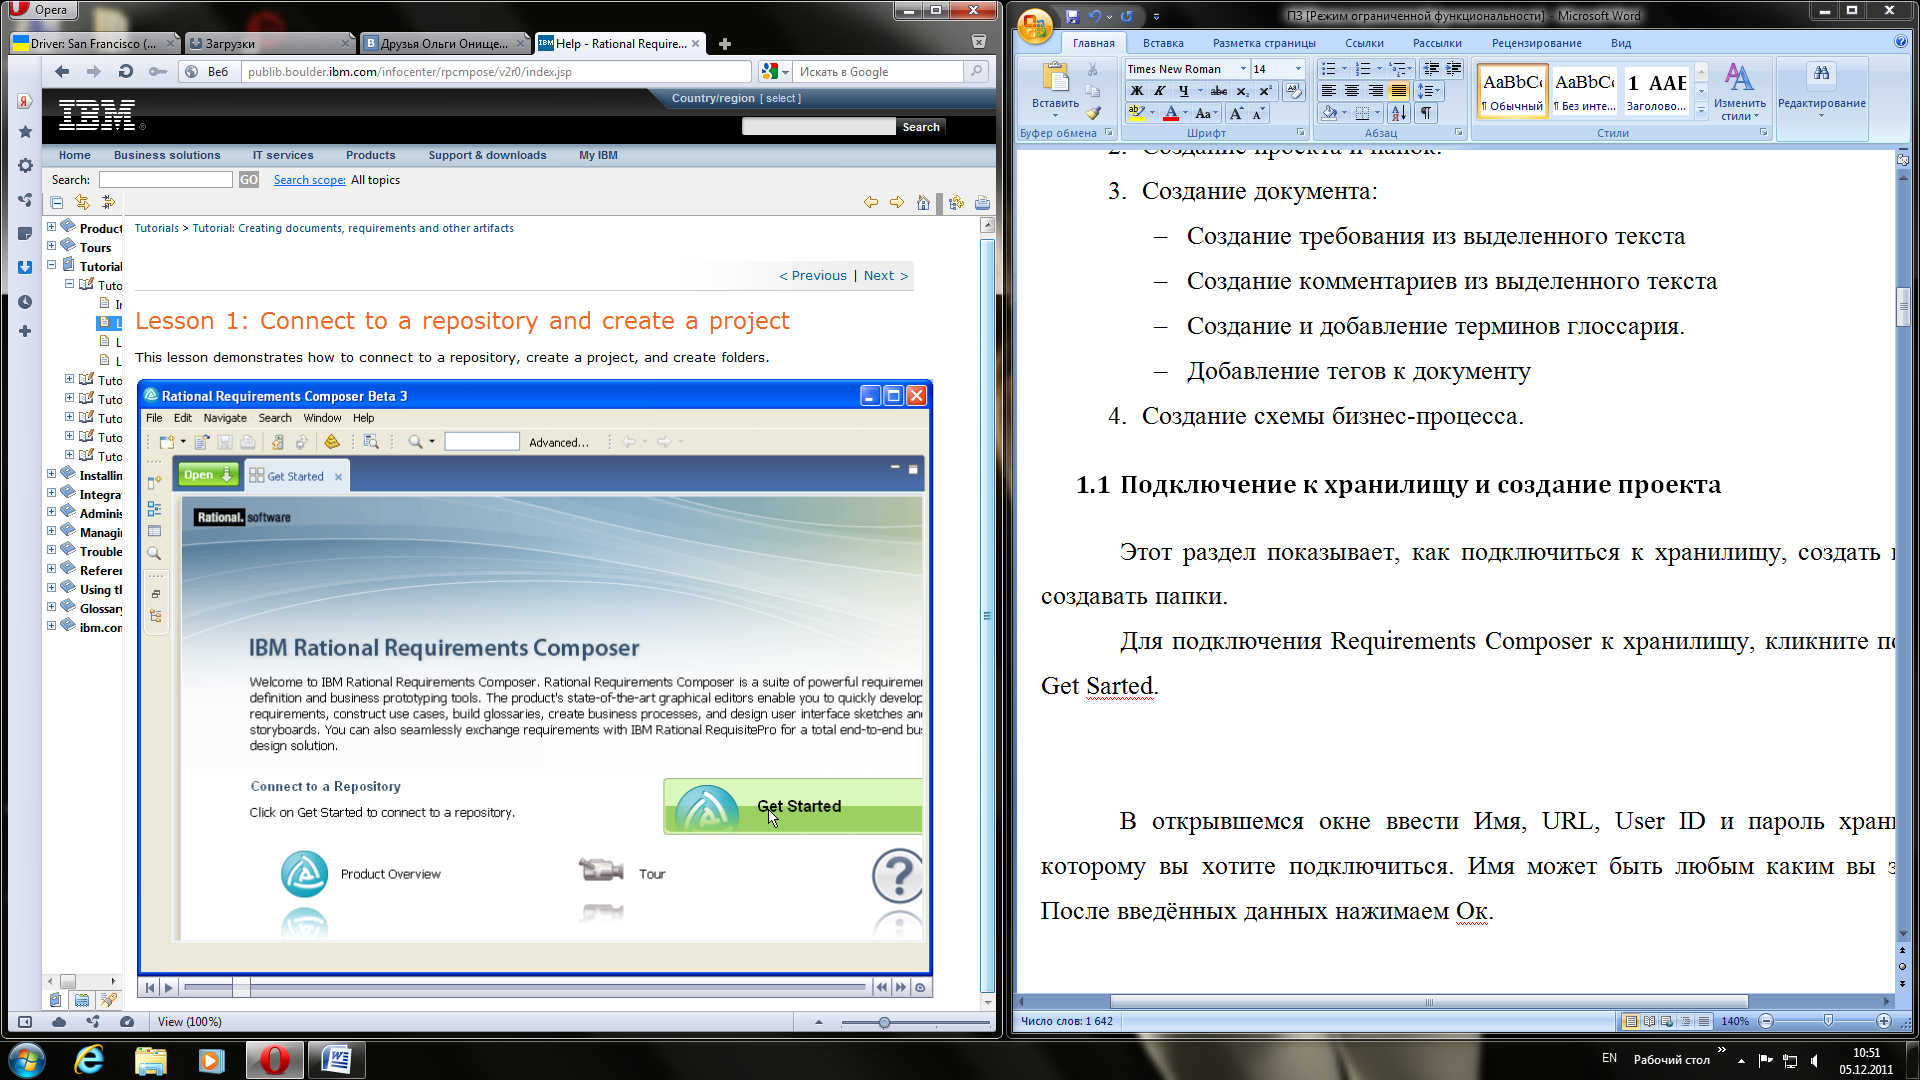Click the Grow Font icon
Screen dimensions: 1920x1080
pyautogui.click(x=1237, y=113)
